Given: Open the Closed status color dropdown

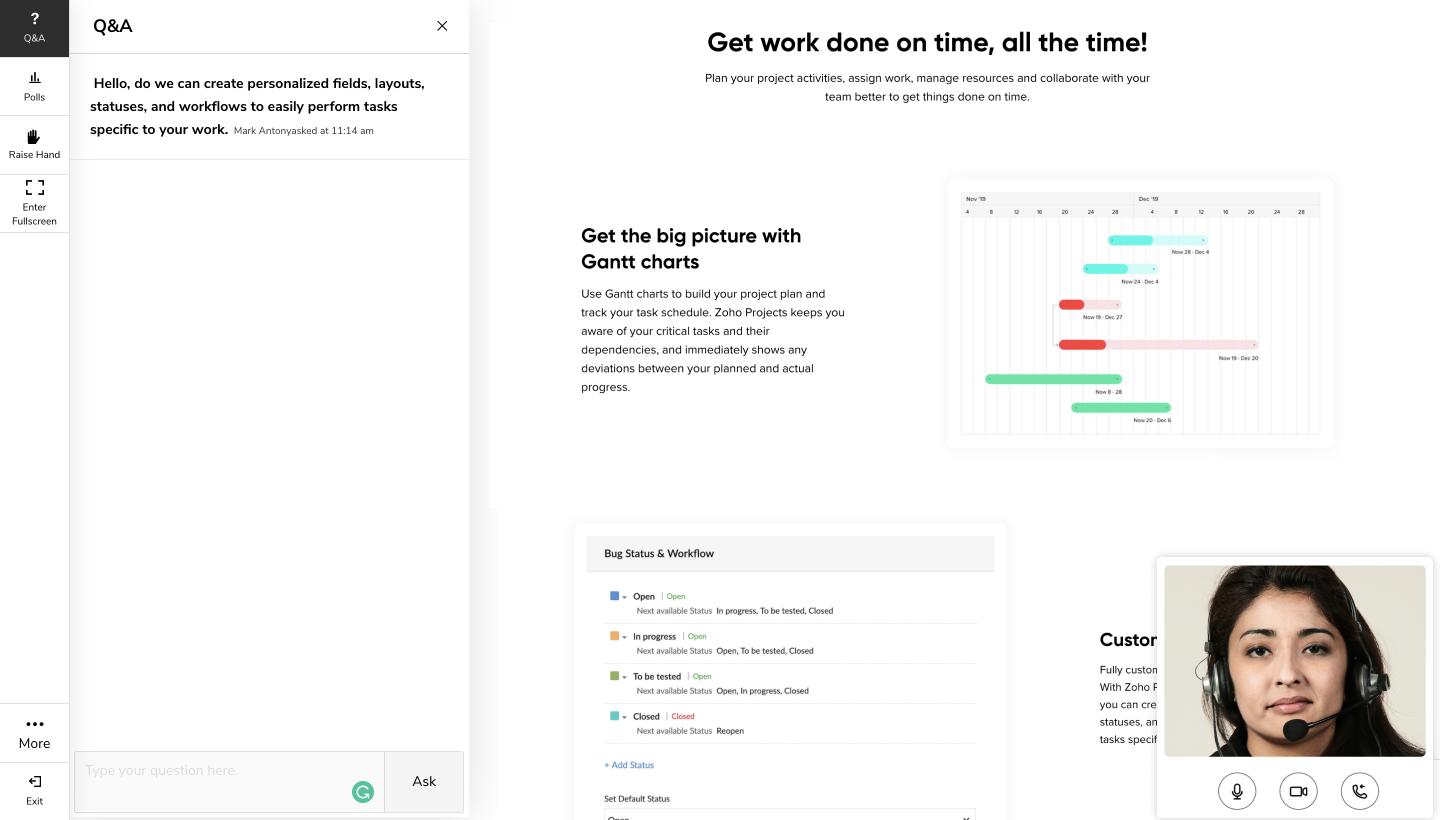Looking at the screenshot, I should click(x=624, y=717).
